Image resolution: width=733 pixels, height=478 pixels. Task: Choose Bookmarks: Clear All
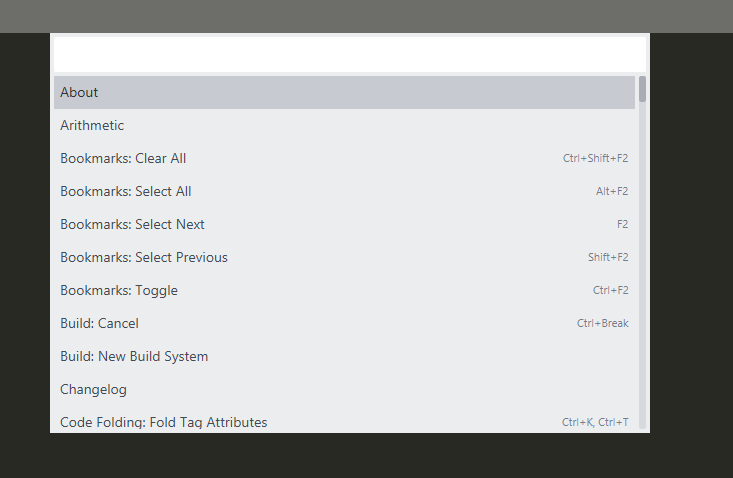coord(123,158)
